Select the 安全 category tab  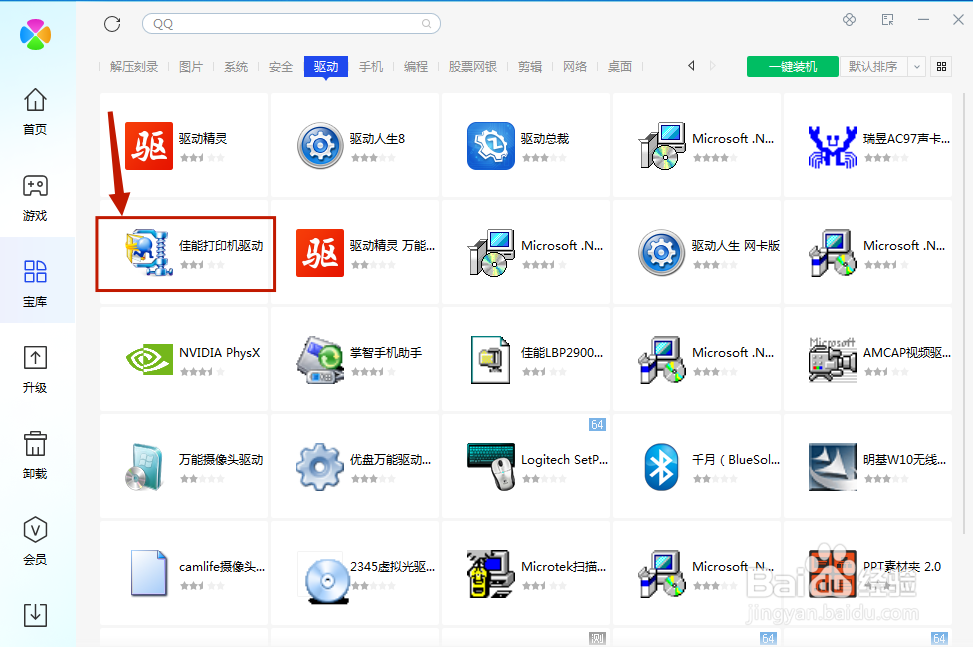280,66
